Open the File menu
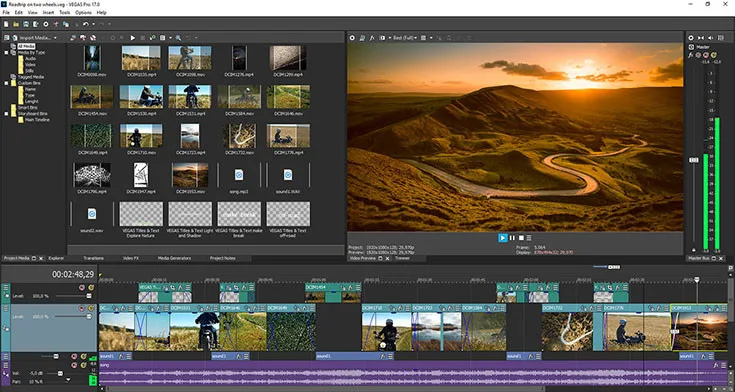The width and height of the screenshot is (735, 392). click(x=6, y=12)
